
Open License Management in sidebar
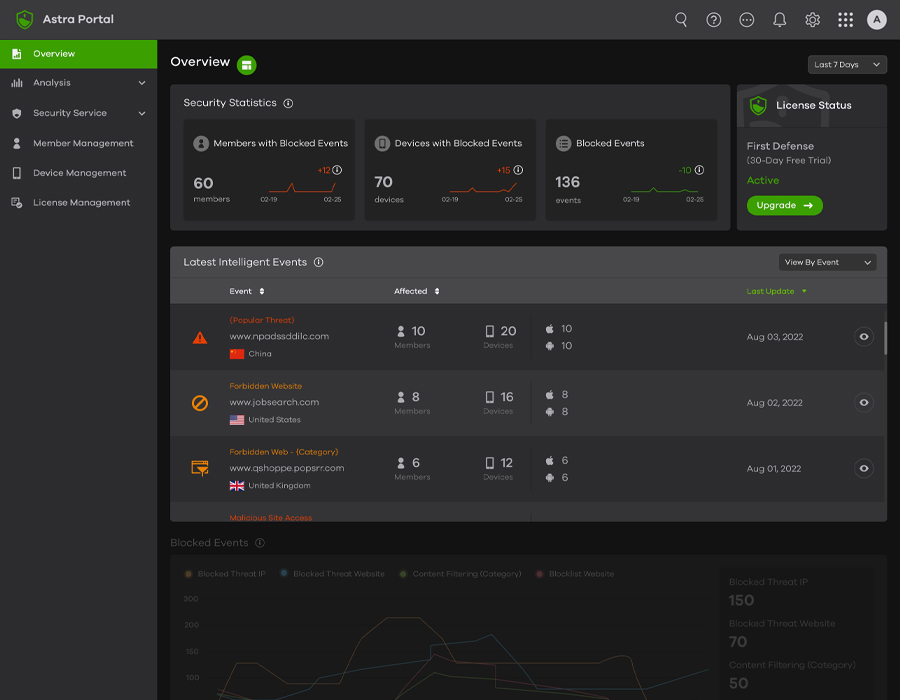(81, 202)
